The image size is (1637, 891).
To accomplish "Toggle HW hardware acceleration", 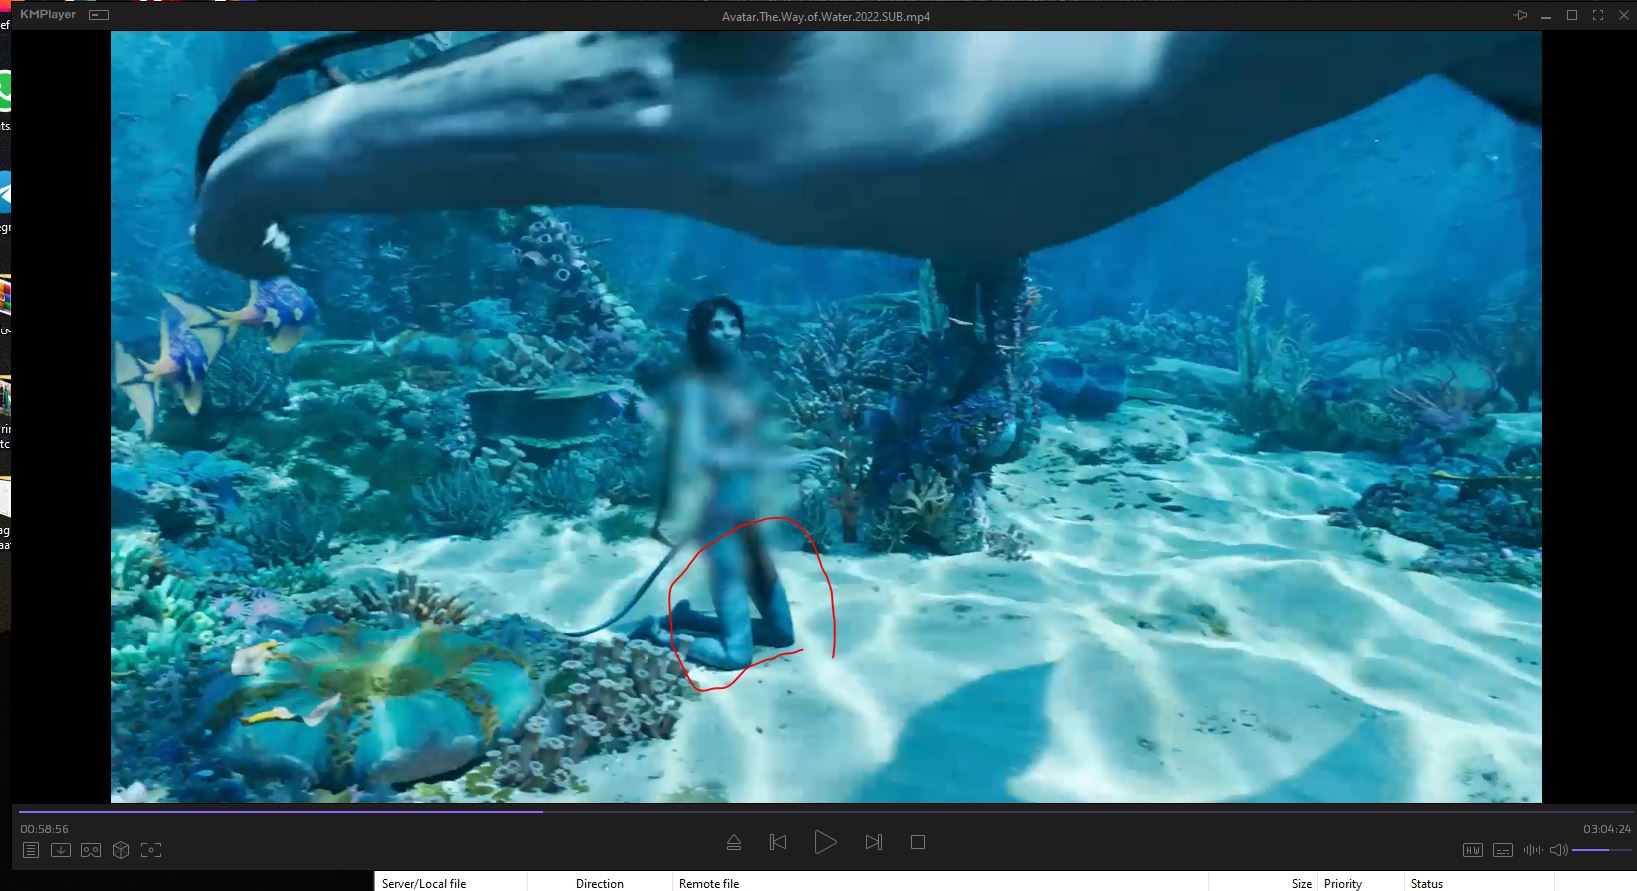I will [x=1472, y=850].
